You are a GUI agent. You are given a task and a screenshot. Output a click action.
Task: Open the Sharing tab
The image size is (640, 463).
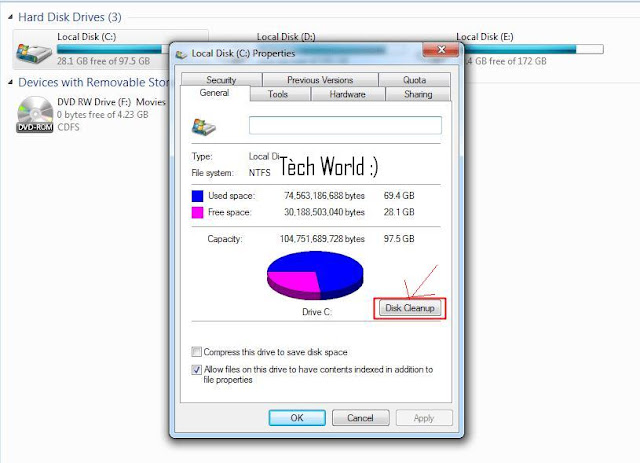point(418,94)
